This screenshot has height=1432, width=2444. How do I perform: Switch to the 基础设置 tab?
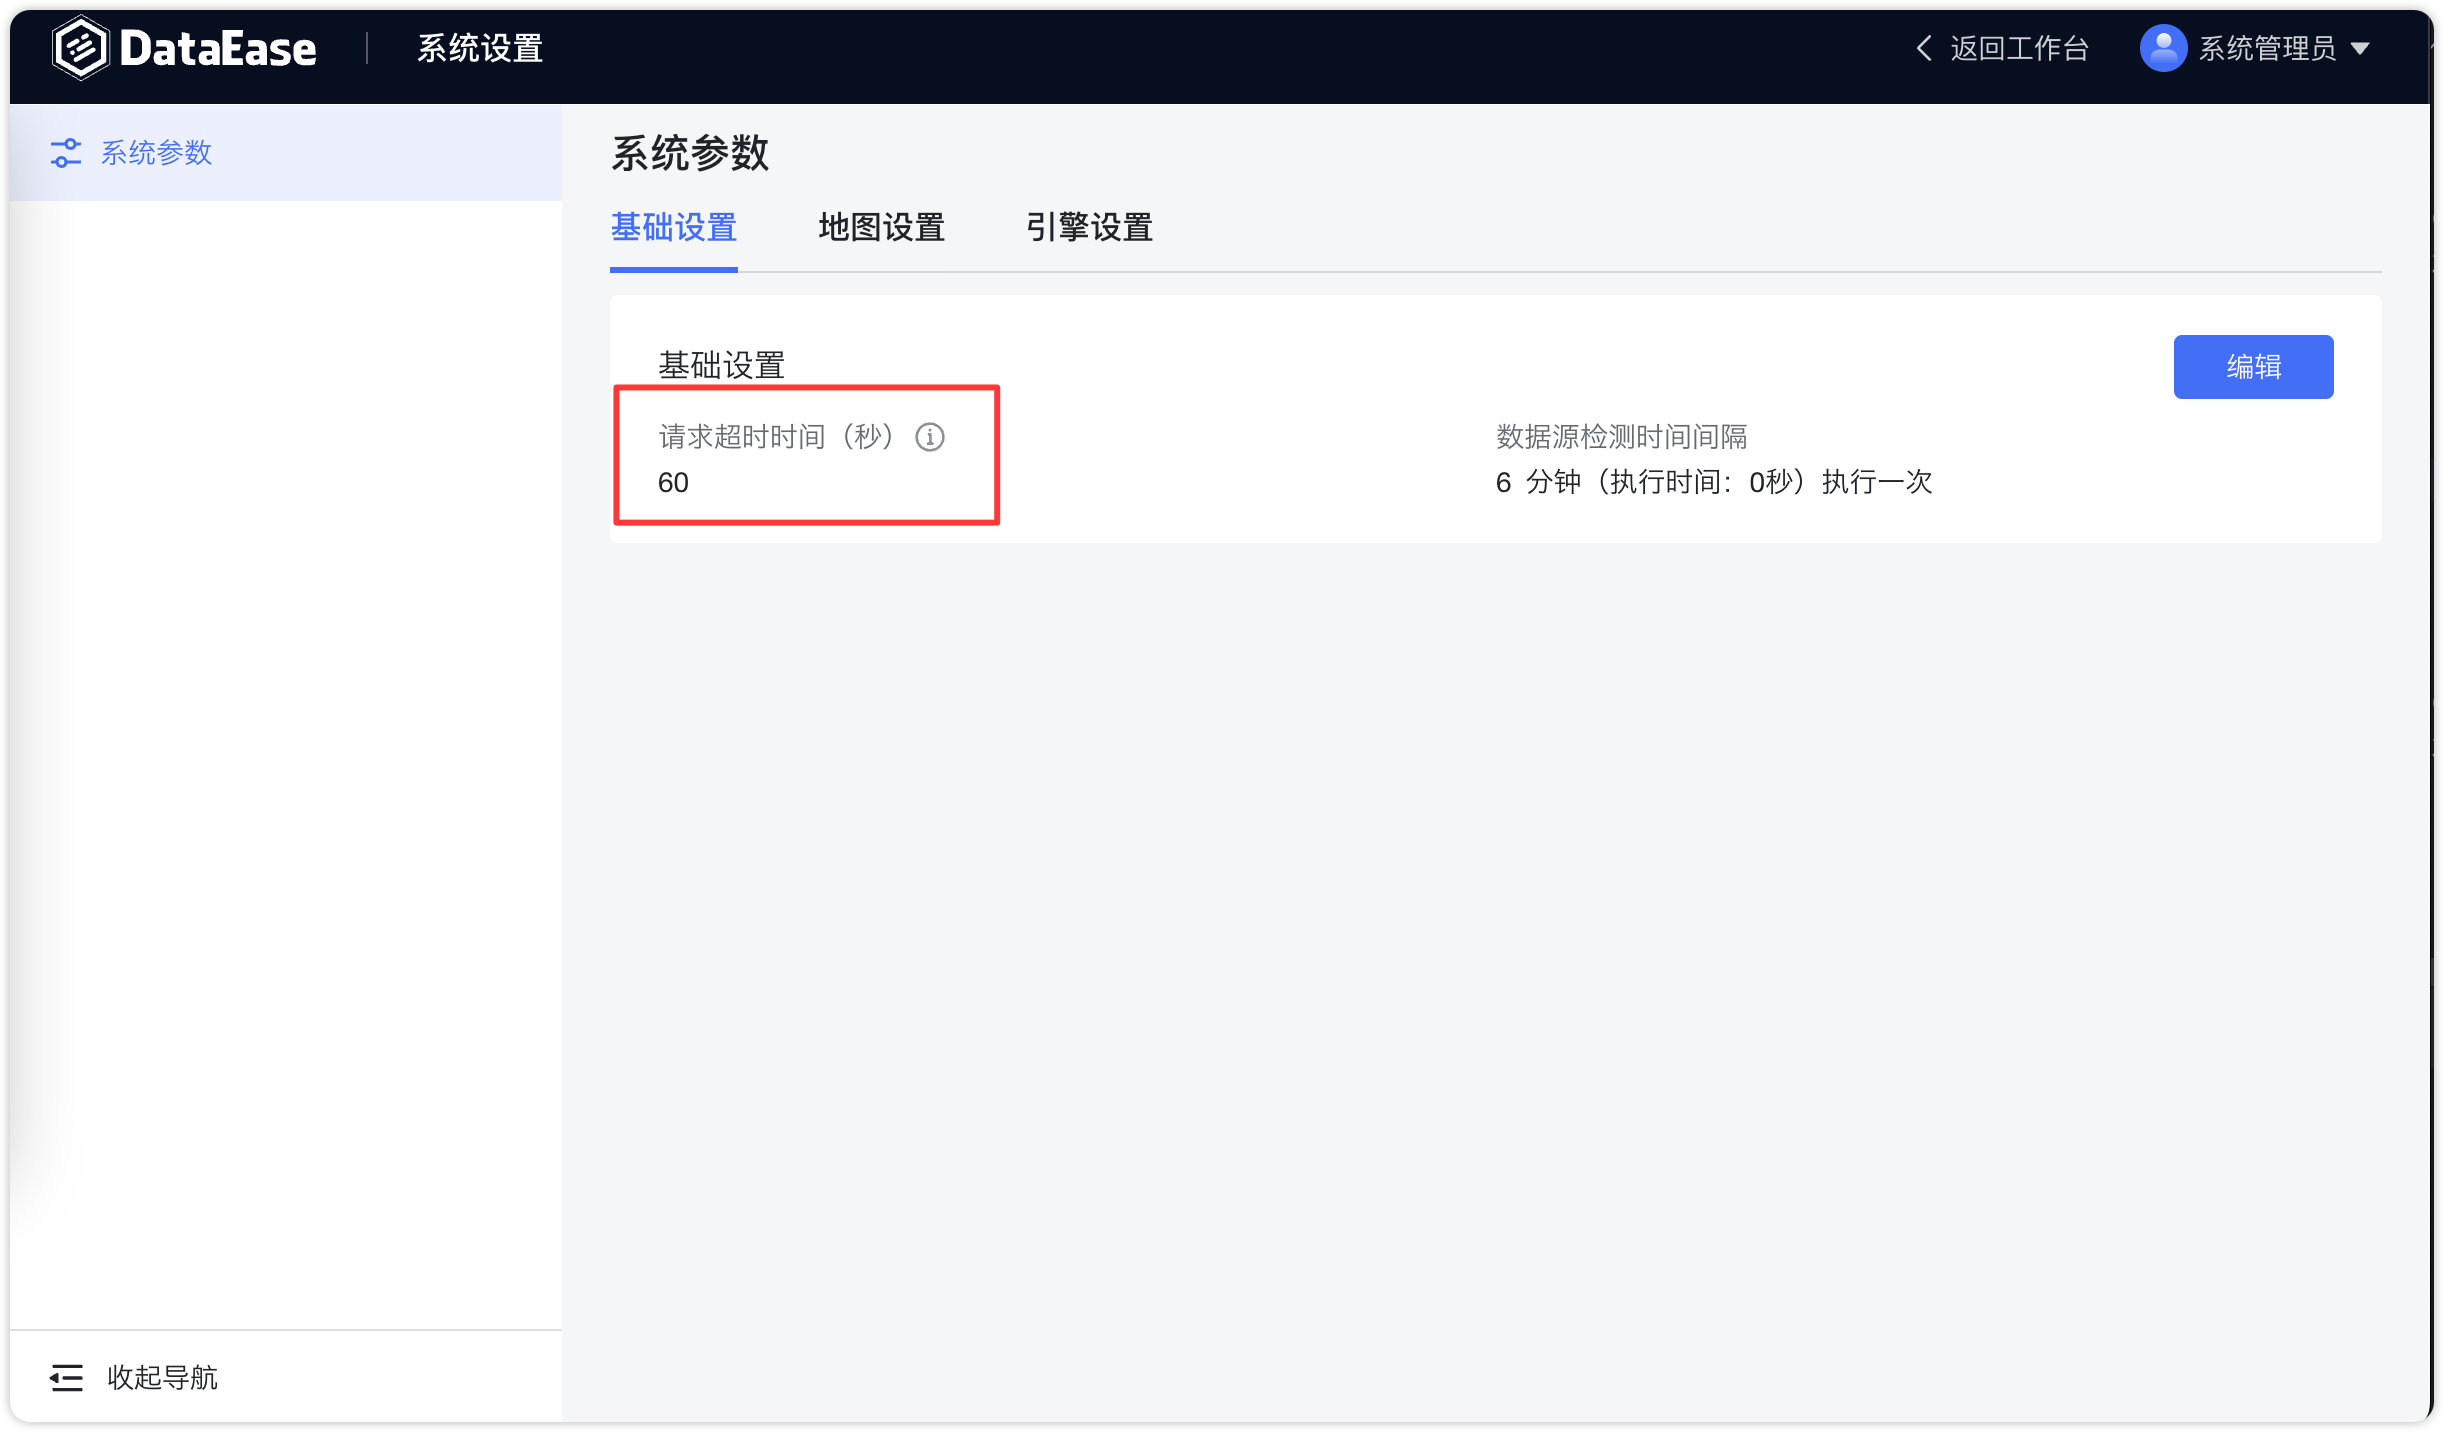click(674, 228)
